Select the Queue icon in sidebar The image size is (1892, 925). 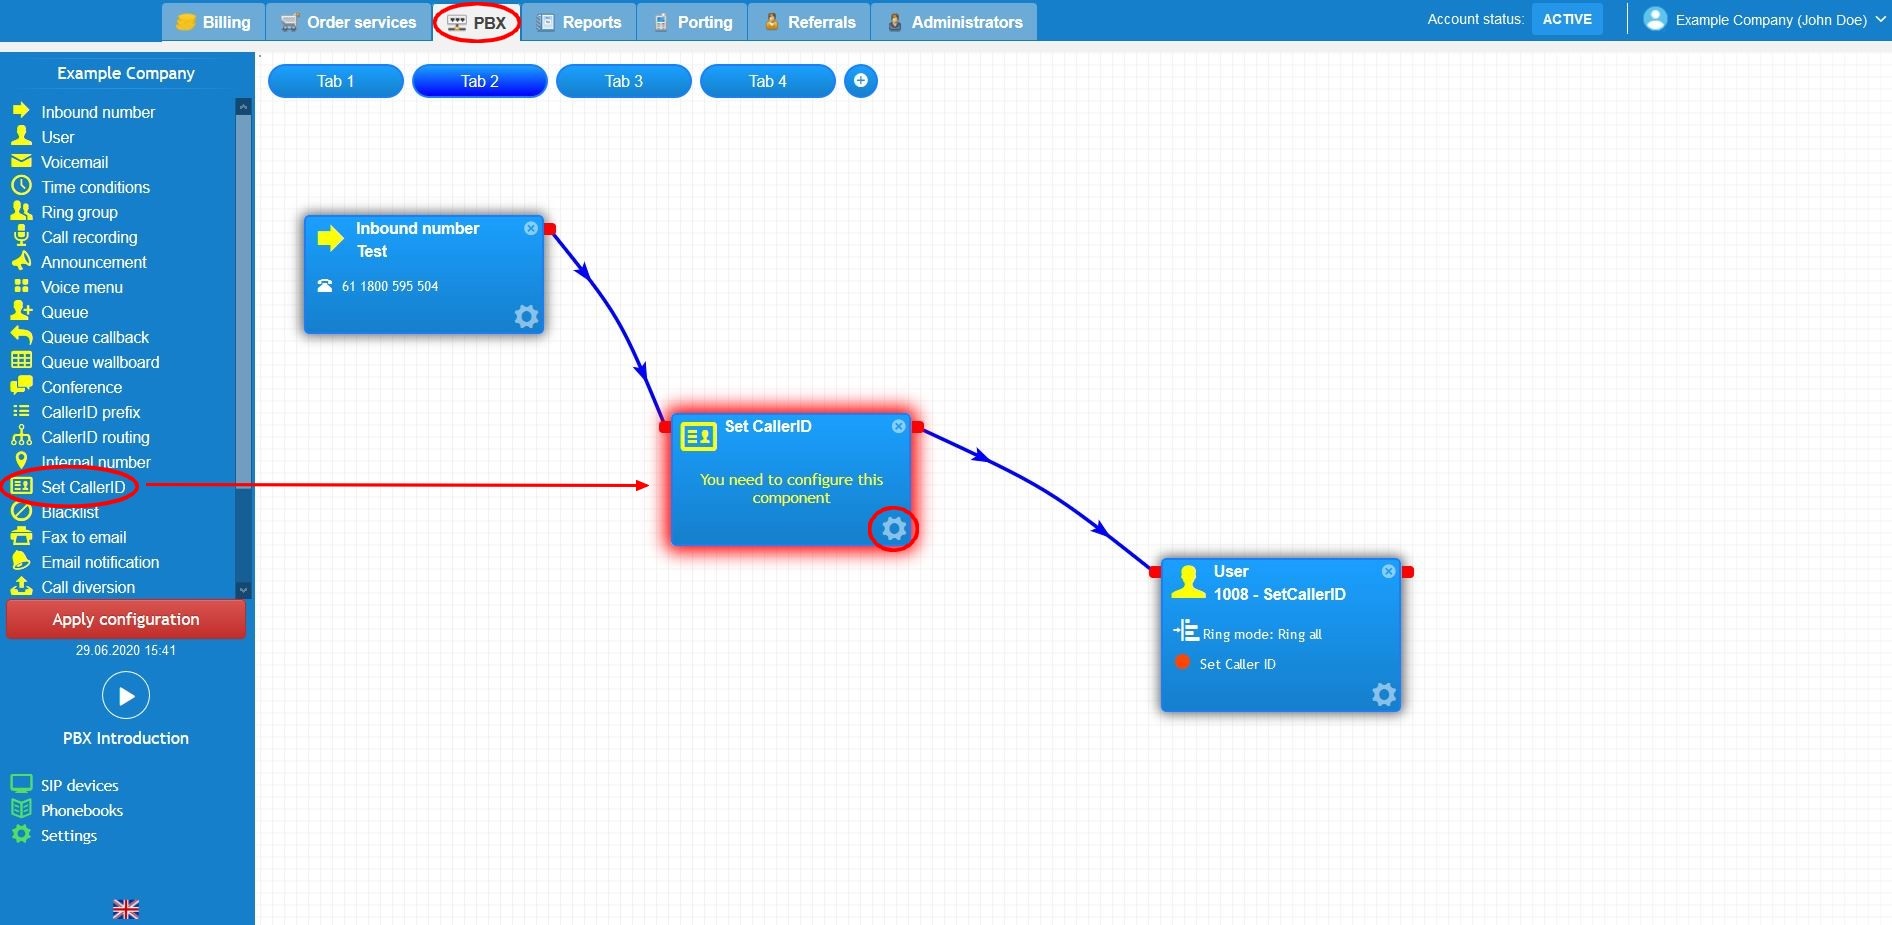(x=21, y=310)
